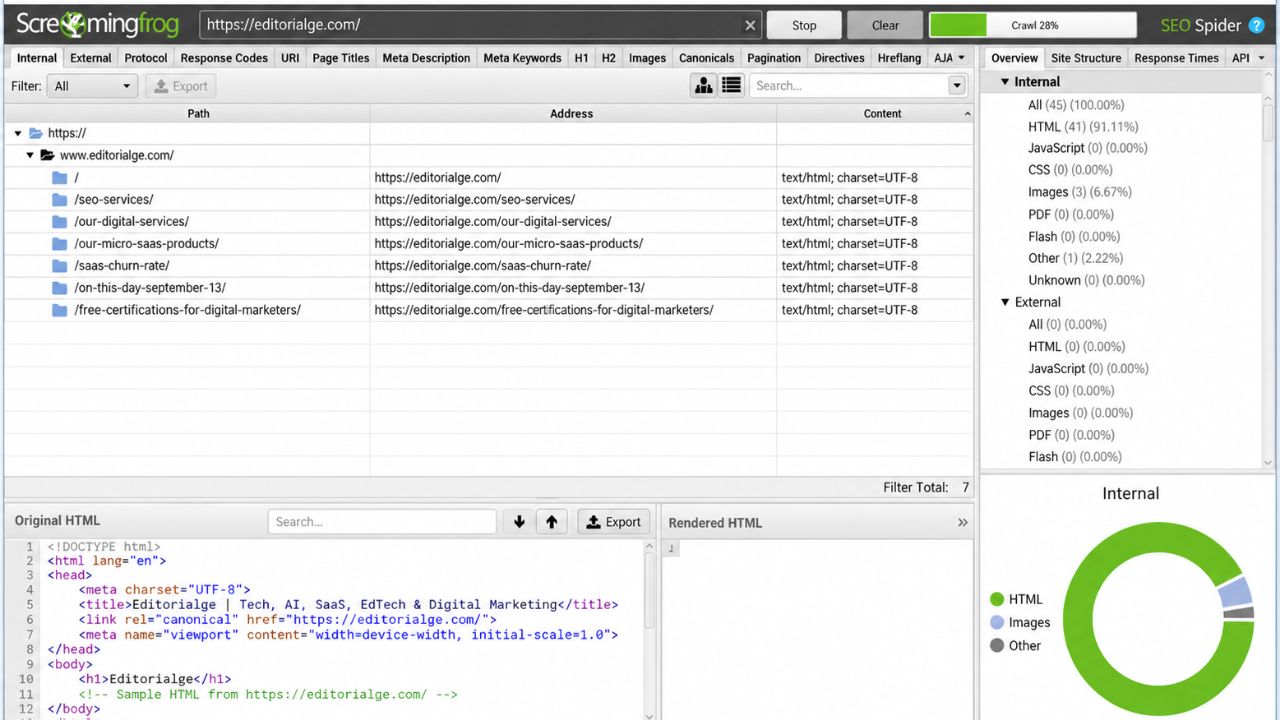Click the Export button beside Filter
The height and width of the screenshot is (720, 1280).
[x=180, y=86]
